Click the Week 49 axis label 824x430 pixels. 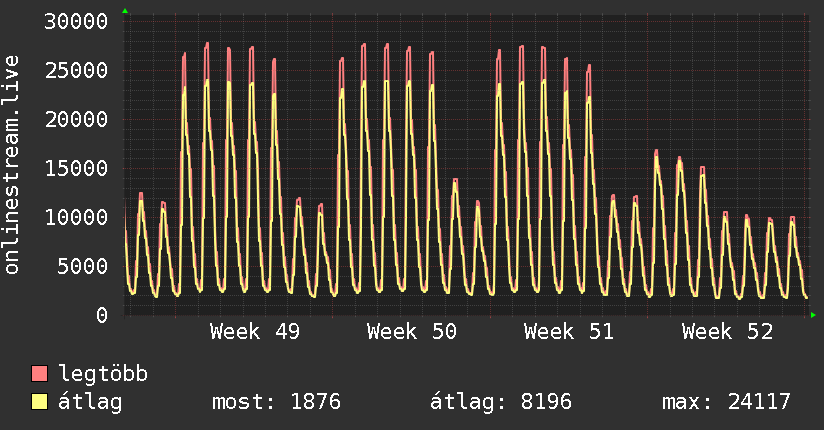click(x=255, y=332)
